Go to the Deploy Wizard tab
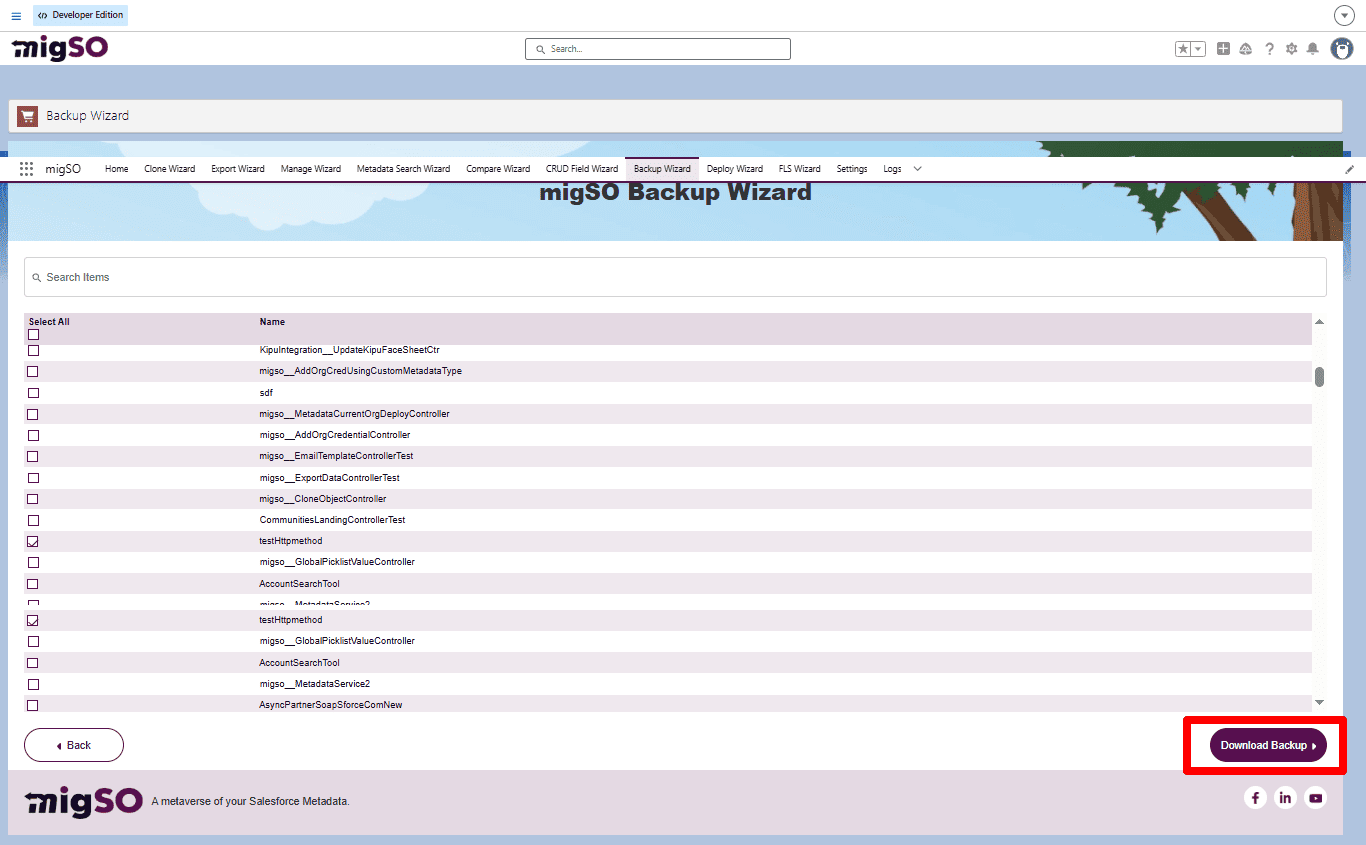 (735, 169)
